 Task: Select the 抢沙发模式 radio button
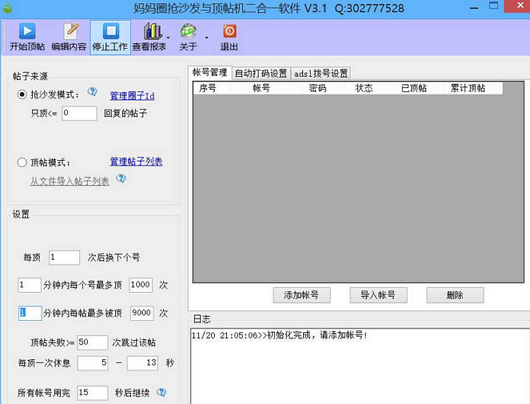[x=22, y=94]
